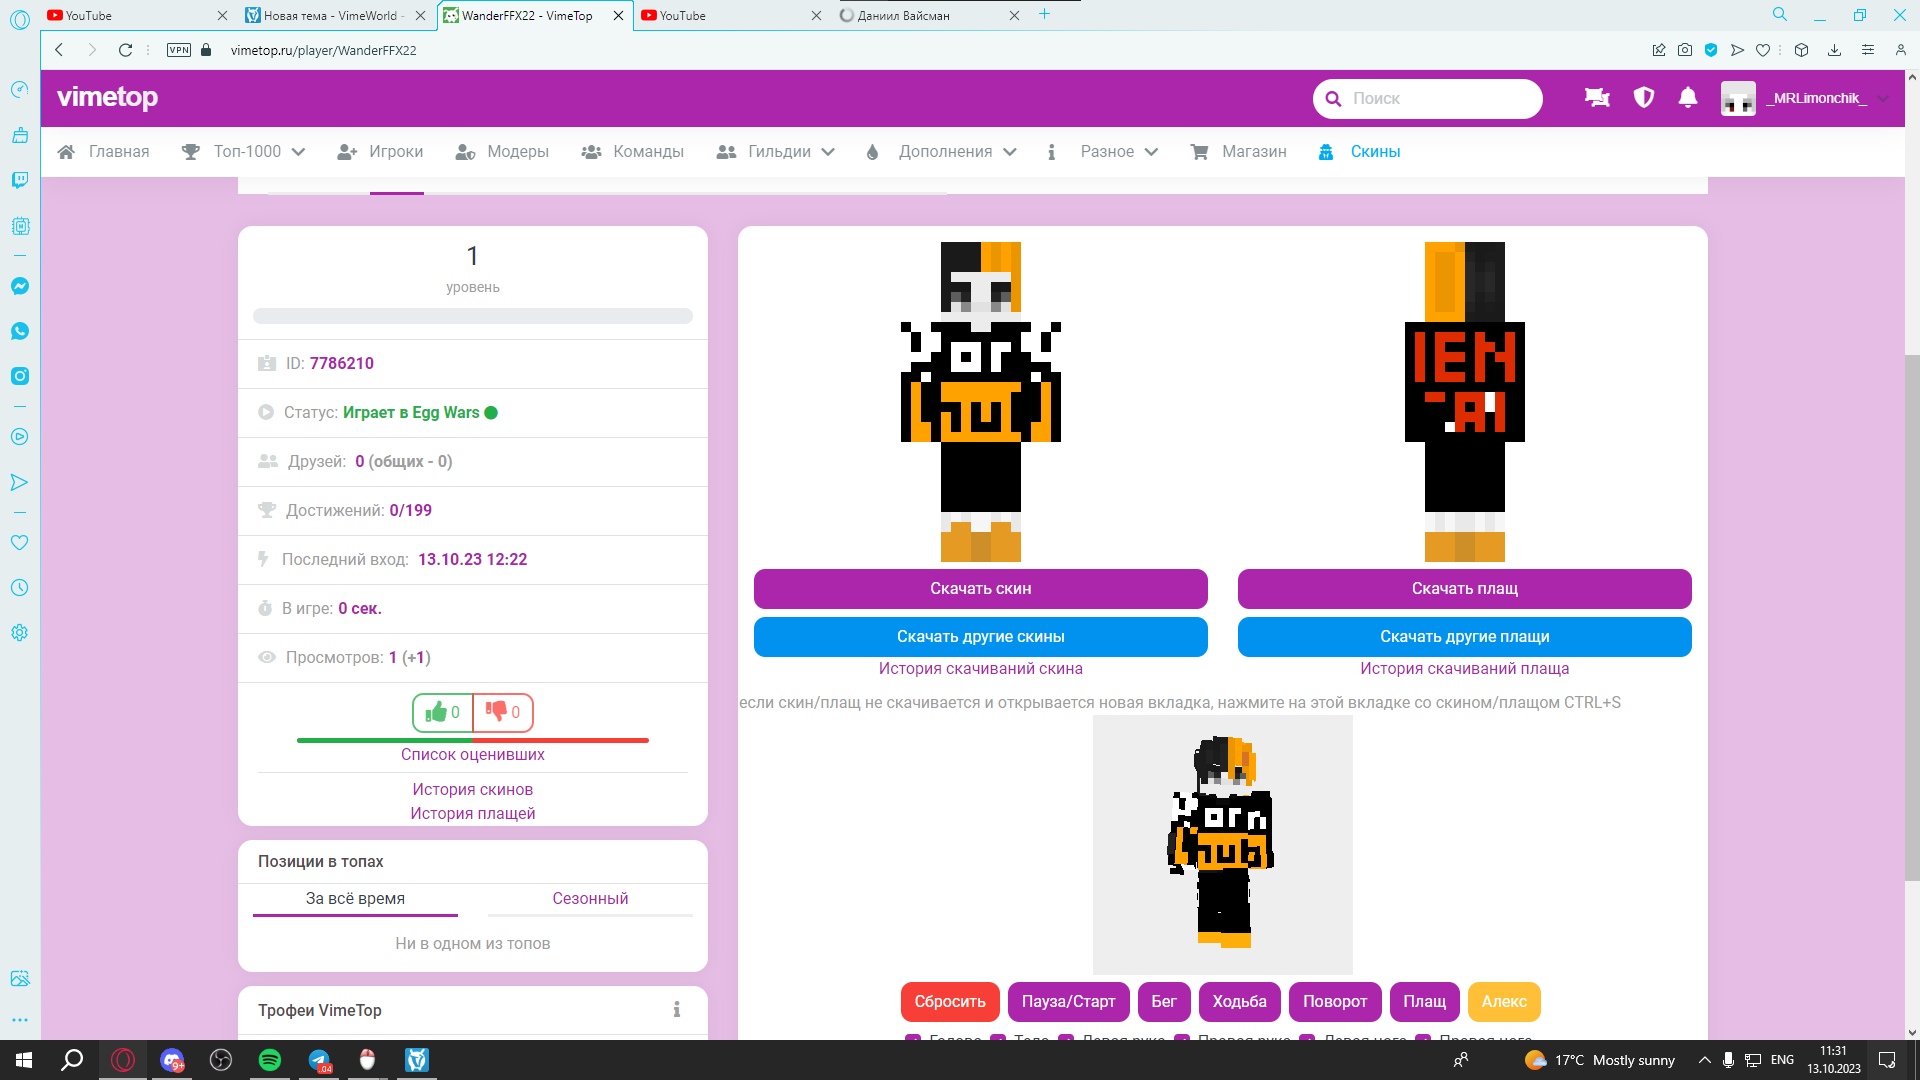Screen dimensions: 1920x1080
Task: Click the shield icon in header
Action: 1643,98
